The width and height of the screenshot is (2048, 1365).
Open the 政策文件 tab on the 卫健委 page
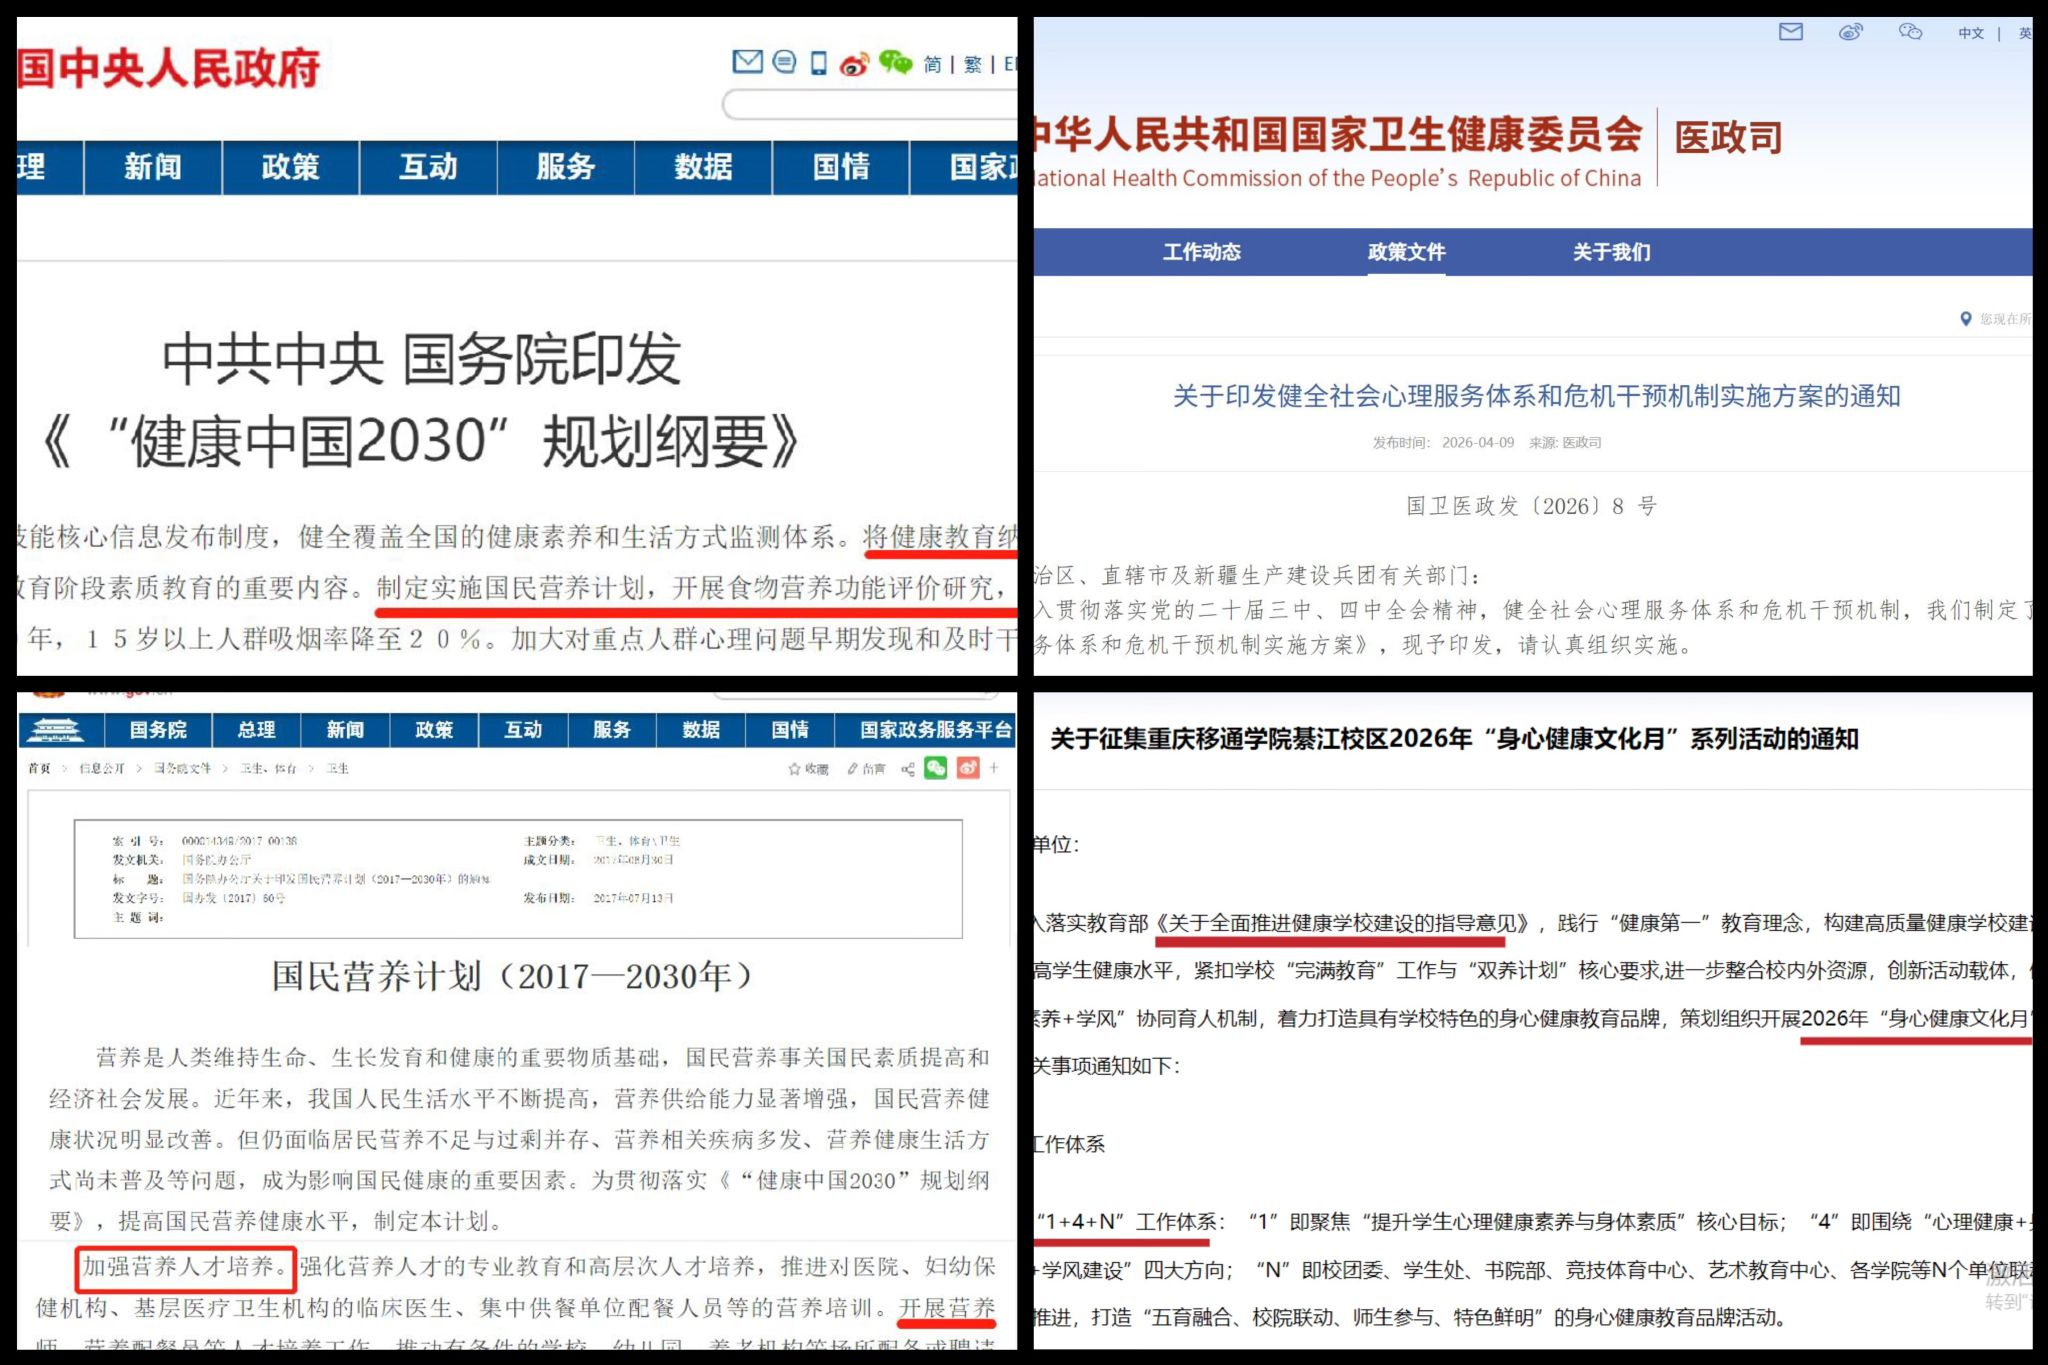[x=1406, y=252]
